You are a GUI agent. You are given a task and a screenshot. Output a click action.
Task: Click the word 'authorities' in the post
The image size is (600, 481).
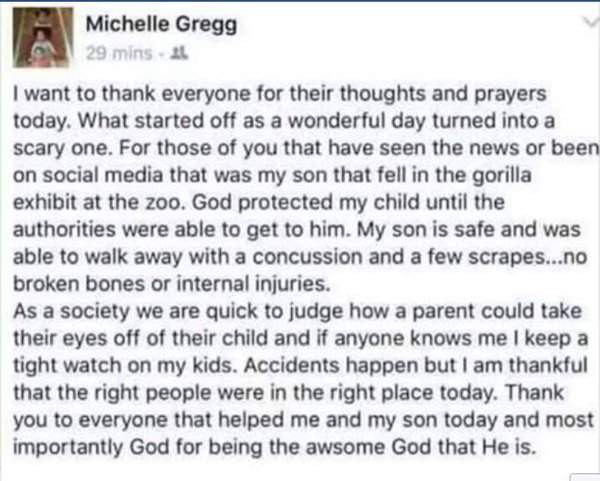coord(64,230)
